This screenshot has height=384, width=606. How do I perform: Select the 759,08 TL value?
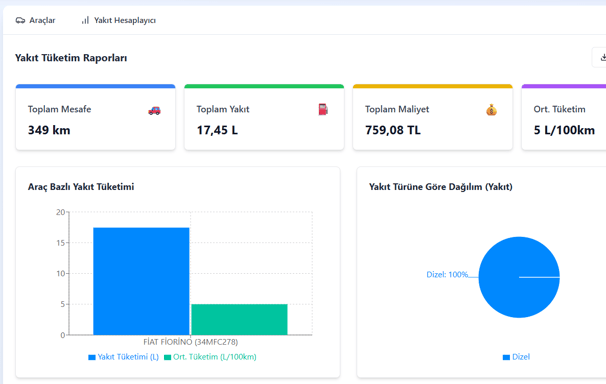click(393, 130)
